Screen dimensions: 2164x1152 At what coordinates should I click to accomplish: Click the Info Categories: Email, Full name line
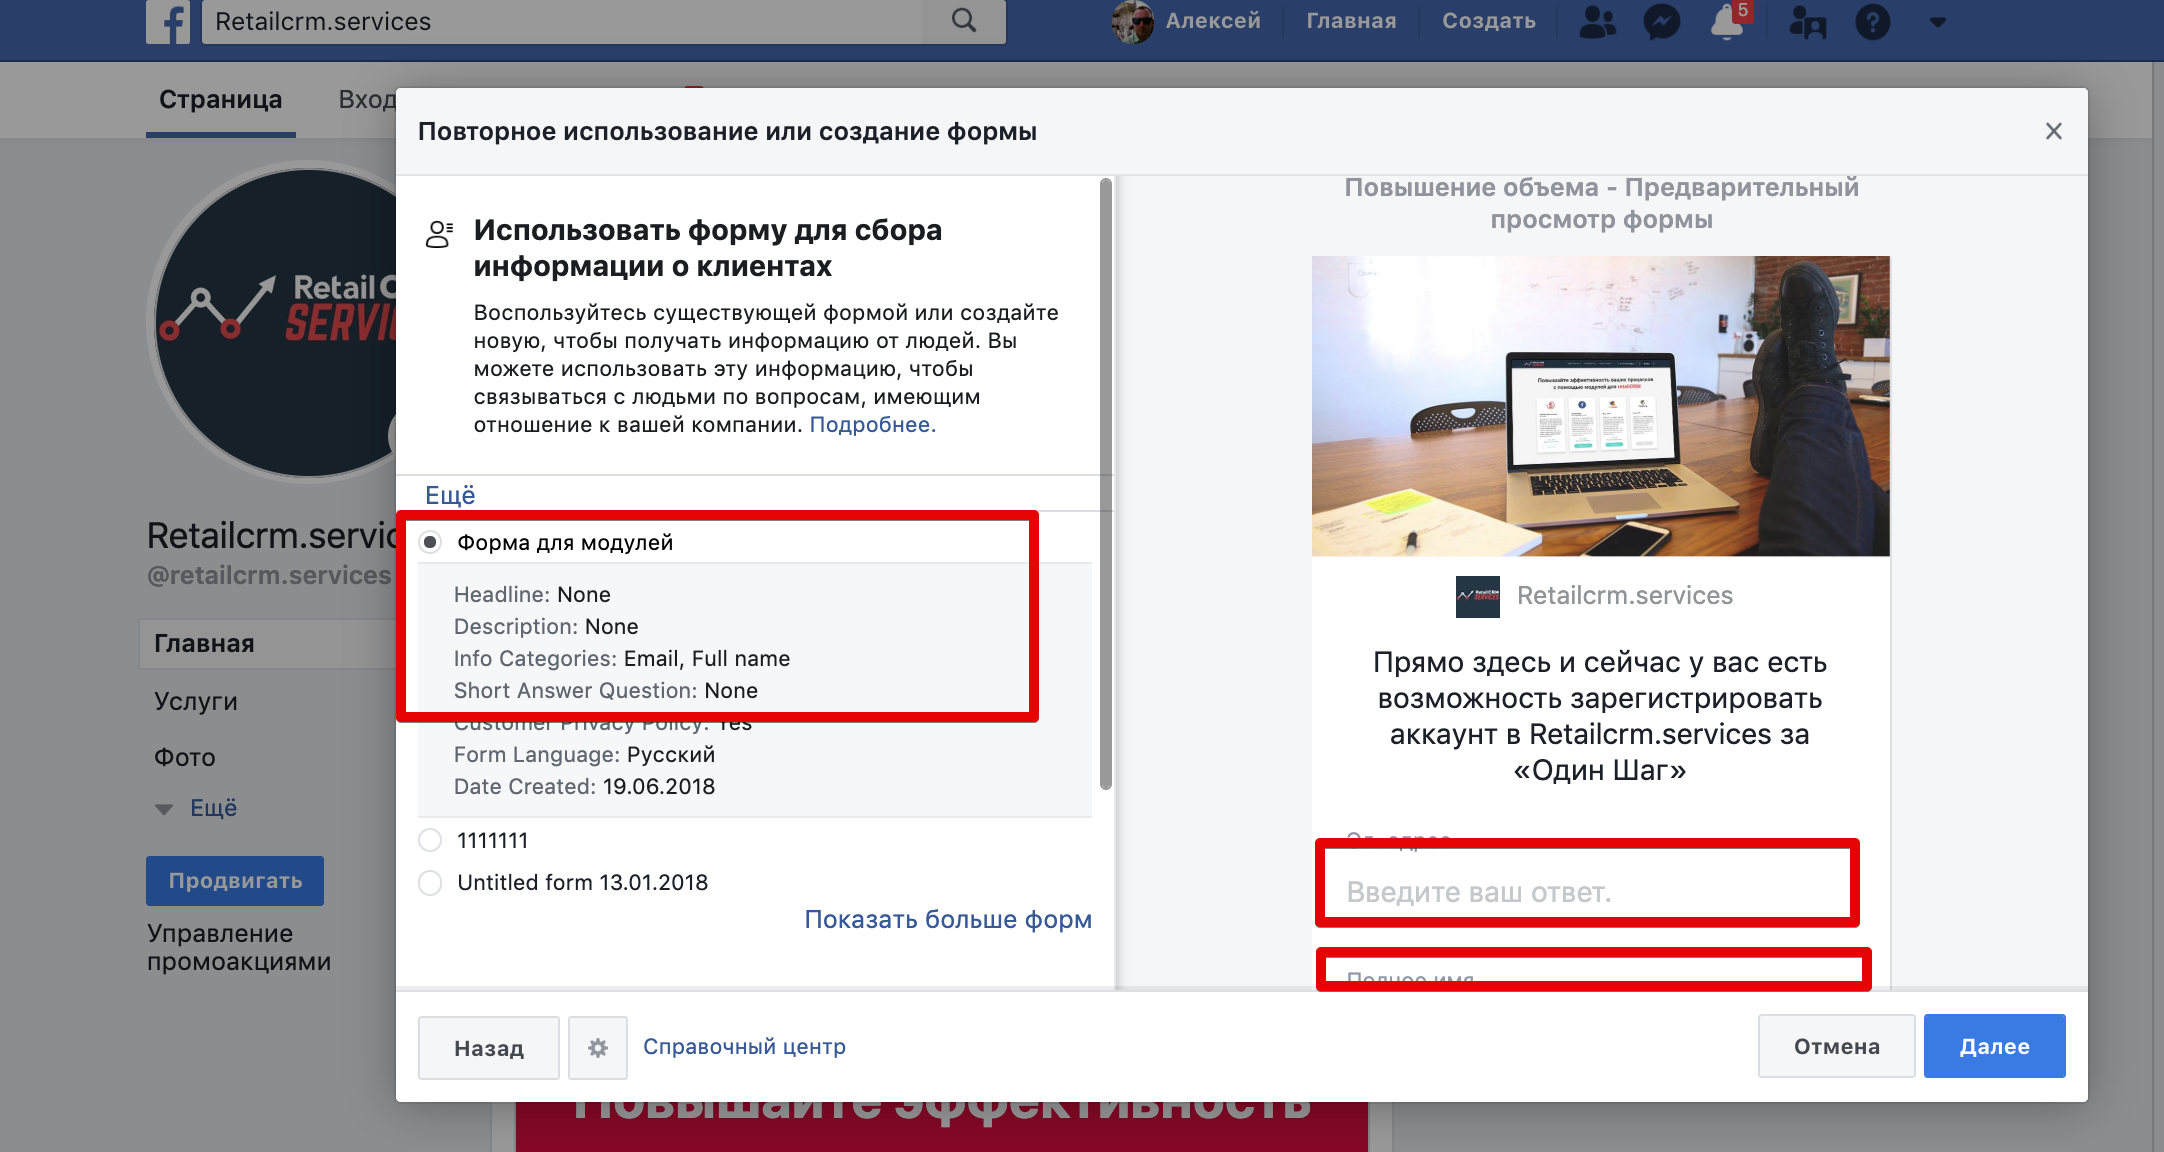tap(622, 658)
